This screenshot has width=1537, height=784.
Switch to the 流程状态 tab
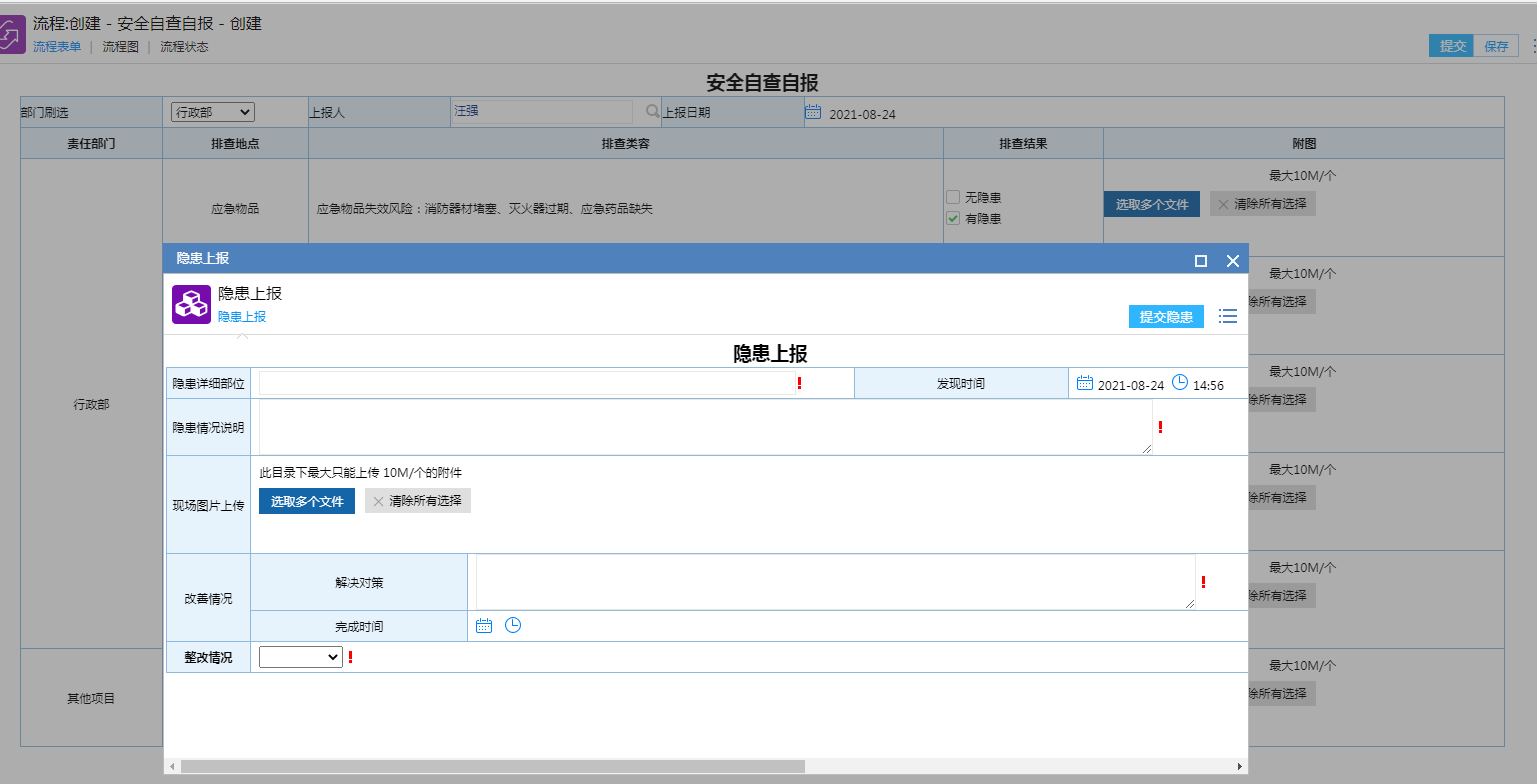point(184,47)
